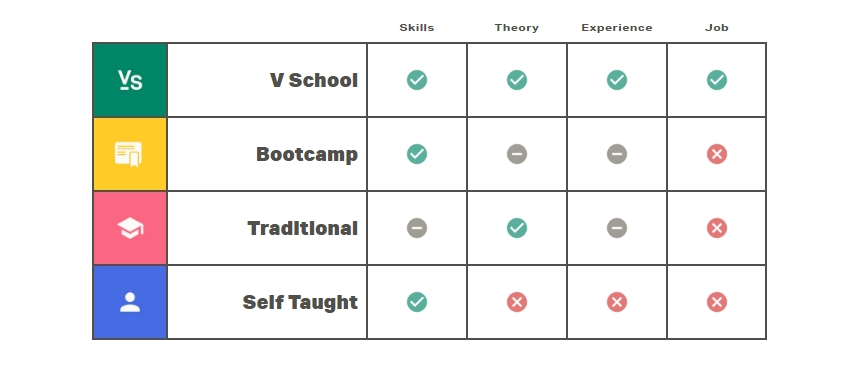Screen dimensions: 852x375
Task: Click the green V School logo icon
Action: point(130,80)
